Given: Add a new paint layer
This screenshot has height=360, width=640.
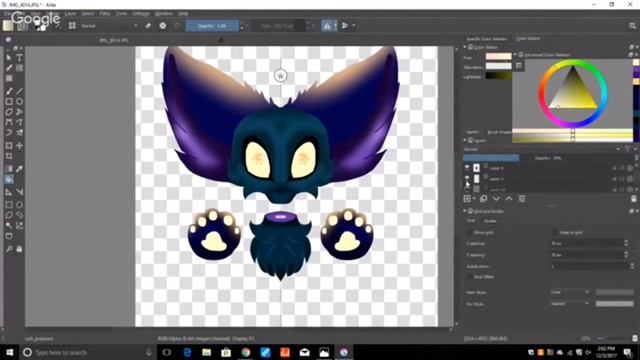Looking at the screenshot, I should pos(467,199).
